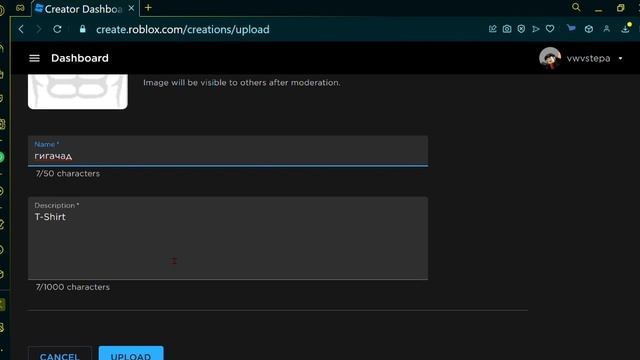The image size is (640, 360).
Task: Click the Description text area
Action: pyautogui.click(x=228, y=238)
